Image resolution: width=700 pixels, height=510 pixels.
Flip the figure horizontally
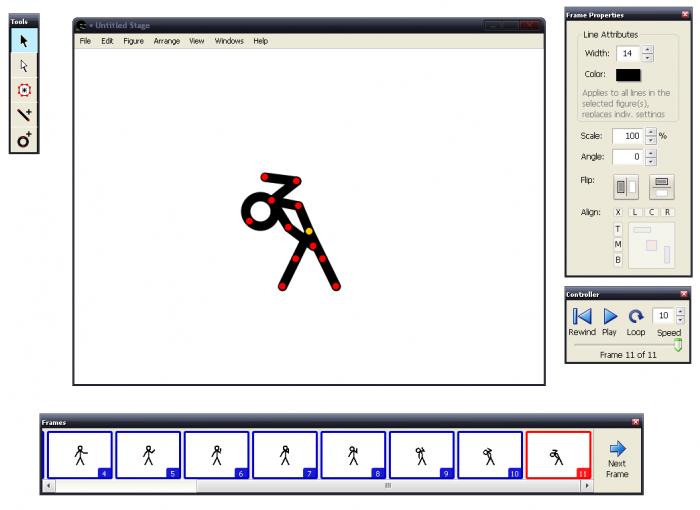[626, 186]
